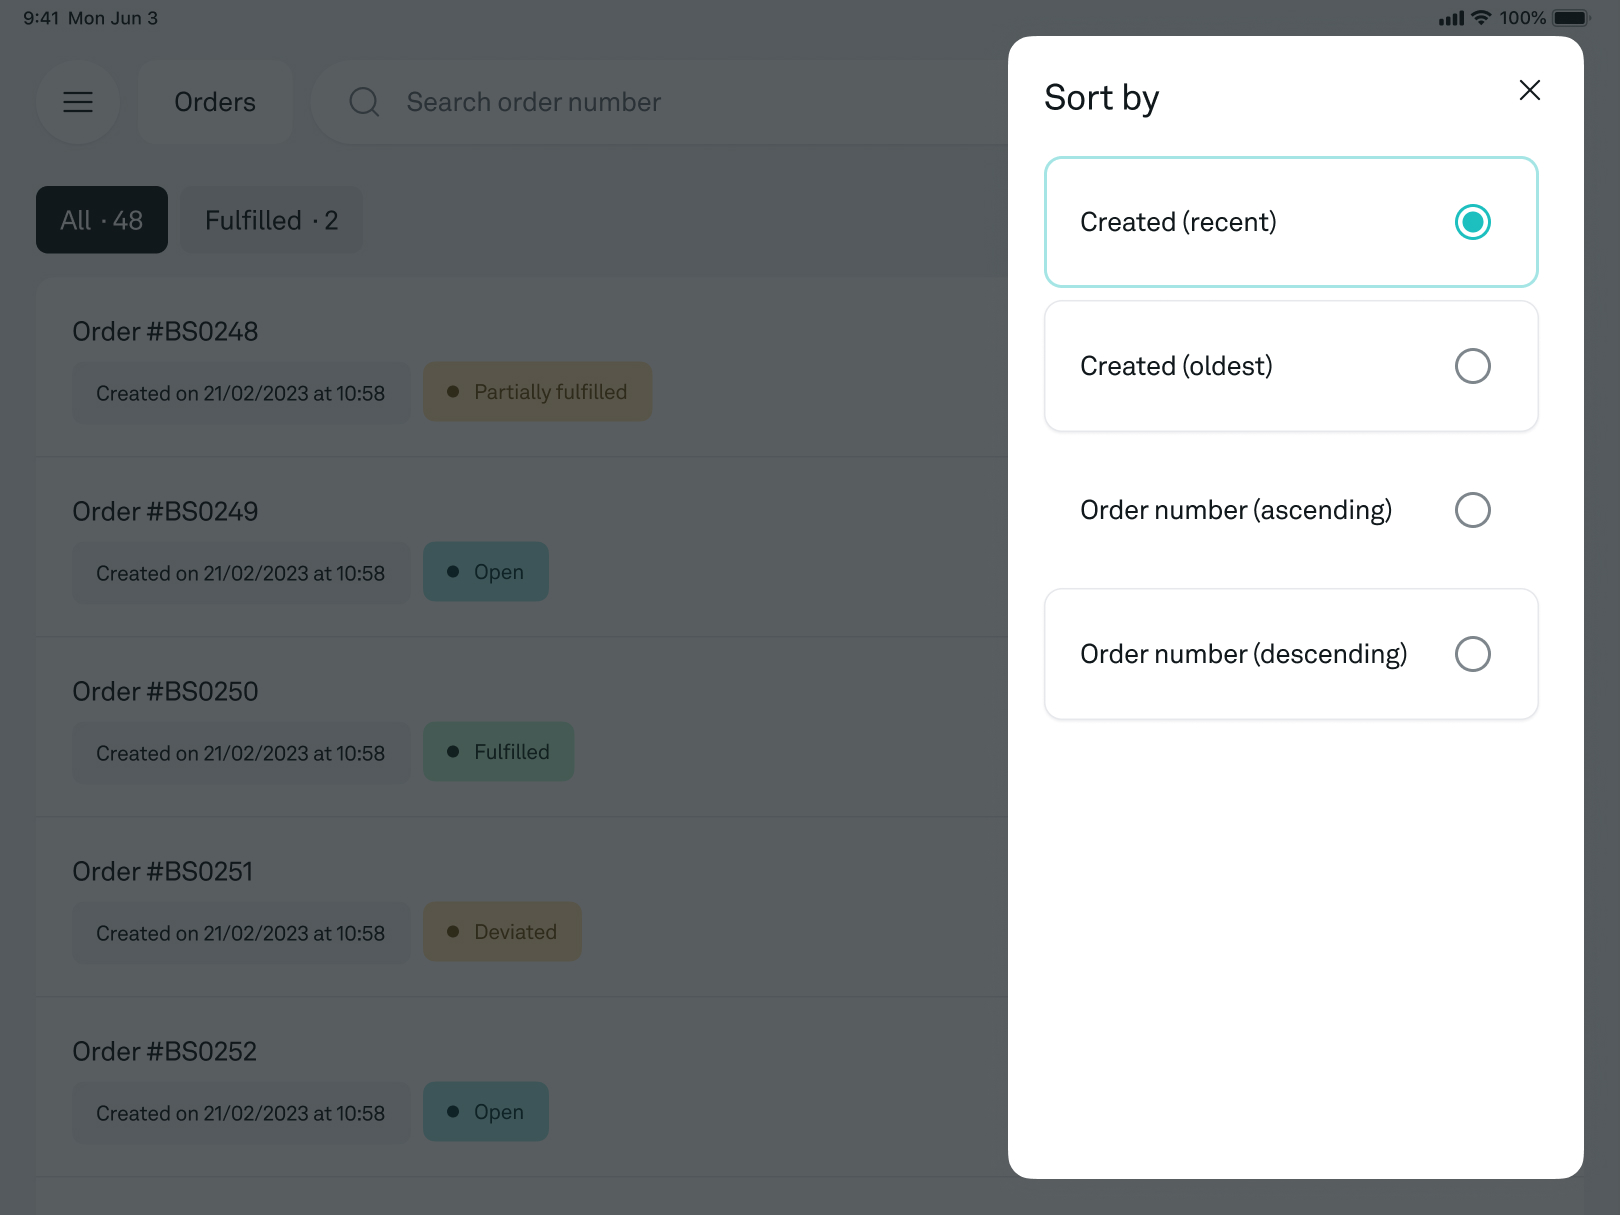Tap the battery icon in status bar

point(1571,18)
